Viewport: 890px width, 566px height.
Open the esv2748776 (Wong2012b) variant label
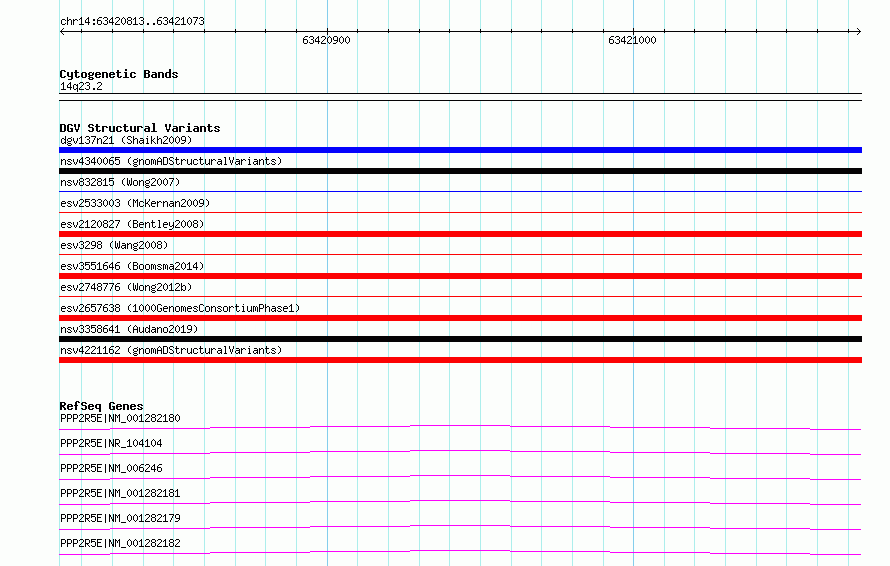(x=126, y=287)
